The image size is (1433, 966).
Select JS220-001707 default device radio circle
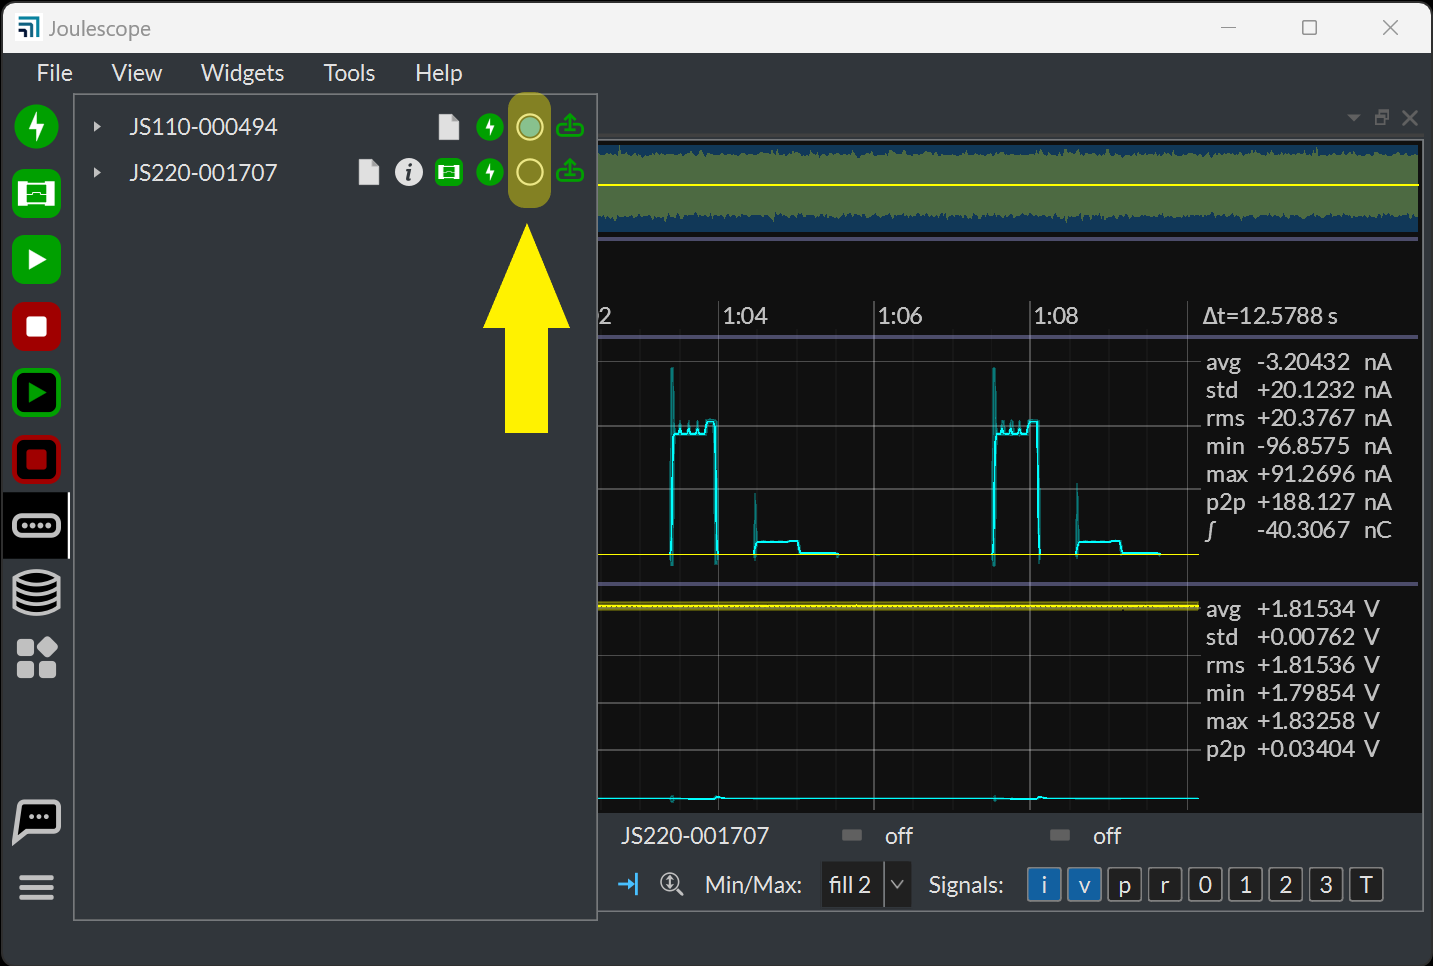530,172
